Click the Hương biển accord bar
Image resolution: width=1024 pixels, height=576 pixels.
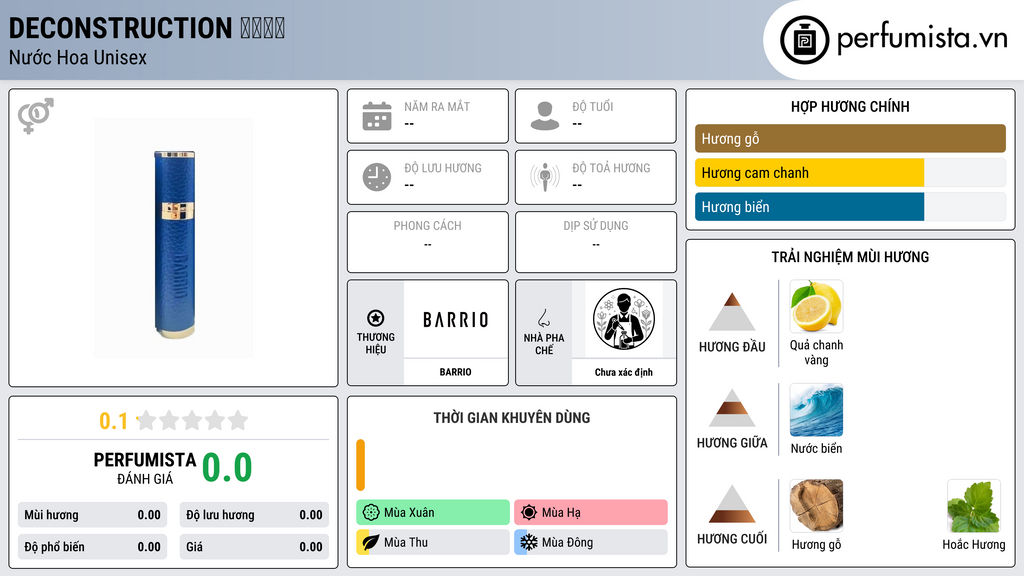(x=850, y=207)
